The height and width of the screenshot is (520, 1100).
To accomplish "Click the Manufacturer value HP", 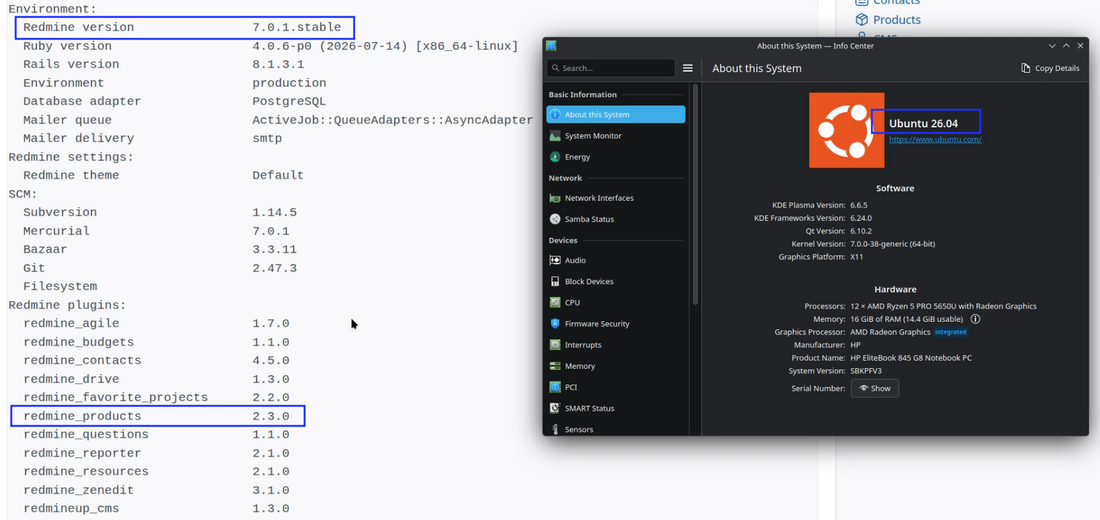I will pos(855,345).
